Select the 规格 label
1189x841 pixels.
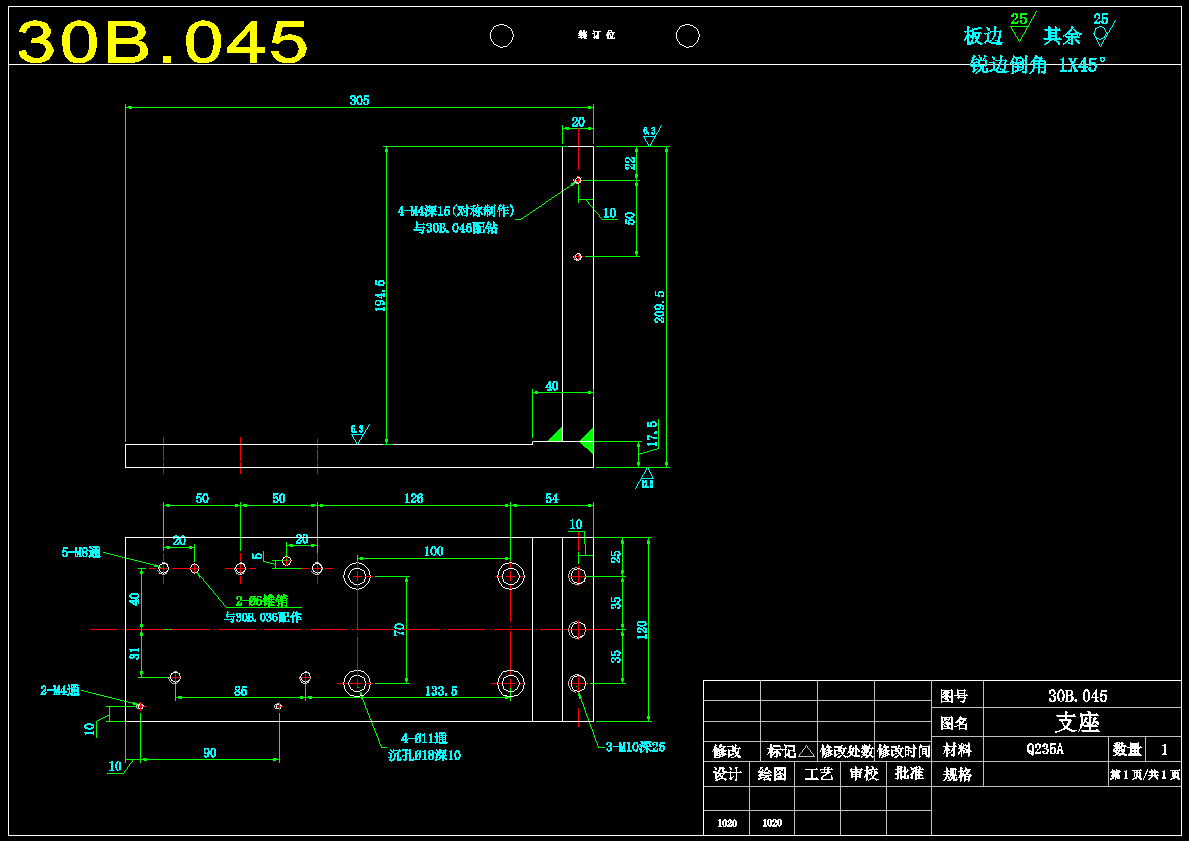[x=957, y=775]
